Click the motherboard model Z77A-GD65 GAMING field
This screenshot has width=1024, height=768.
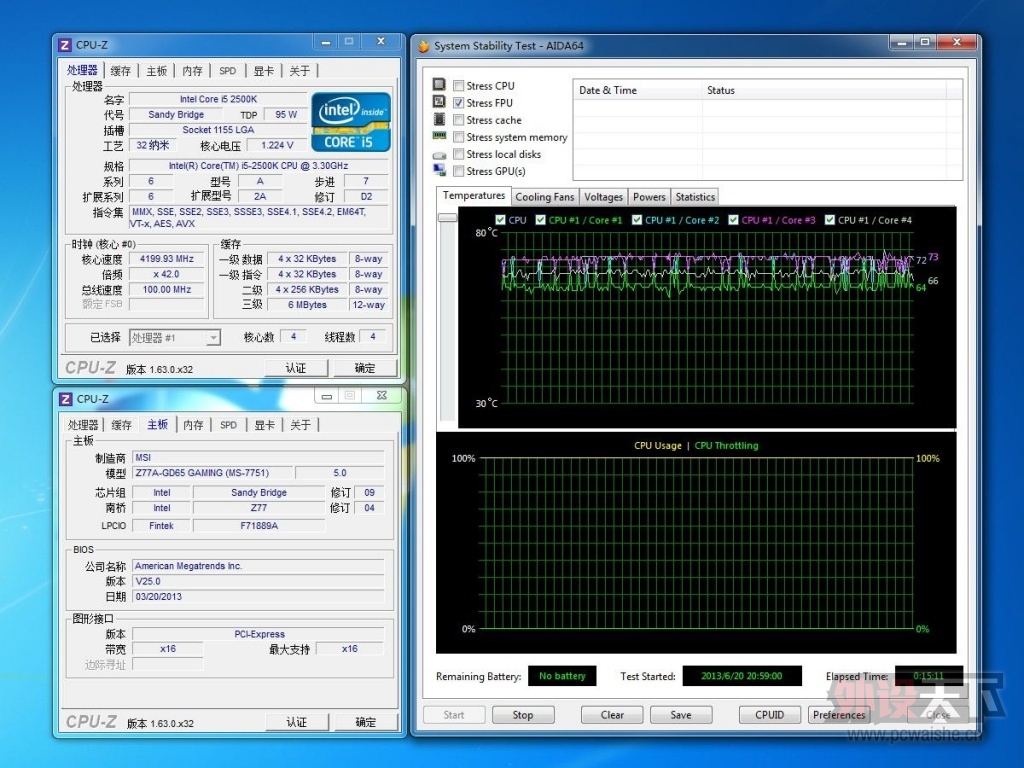tap(211, 473)
